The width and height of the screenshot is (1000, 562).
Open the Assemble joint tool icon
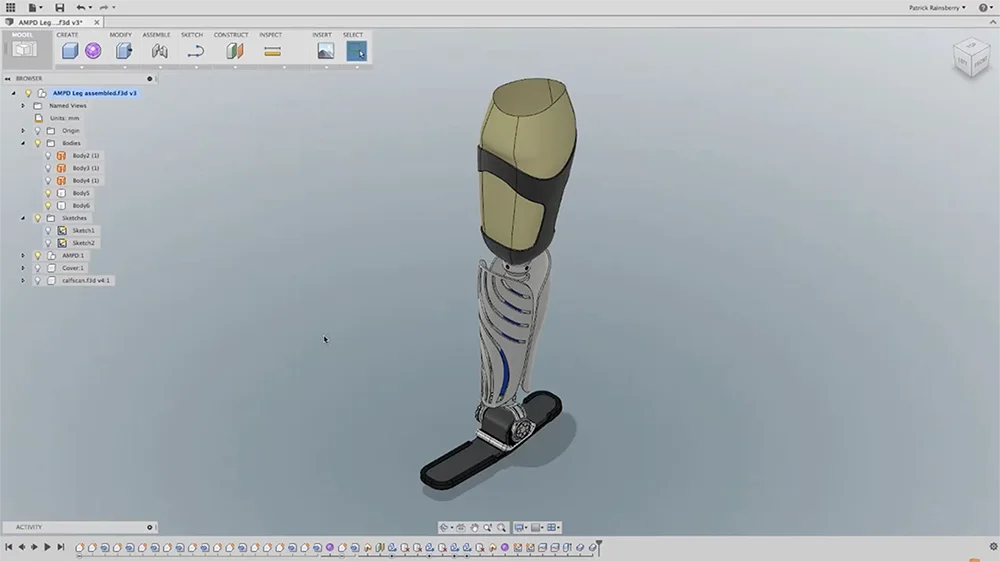point(159,50)
